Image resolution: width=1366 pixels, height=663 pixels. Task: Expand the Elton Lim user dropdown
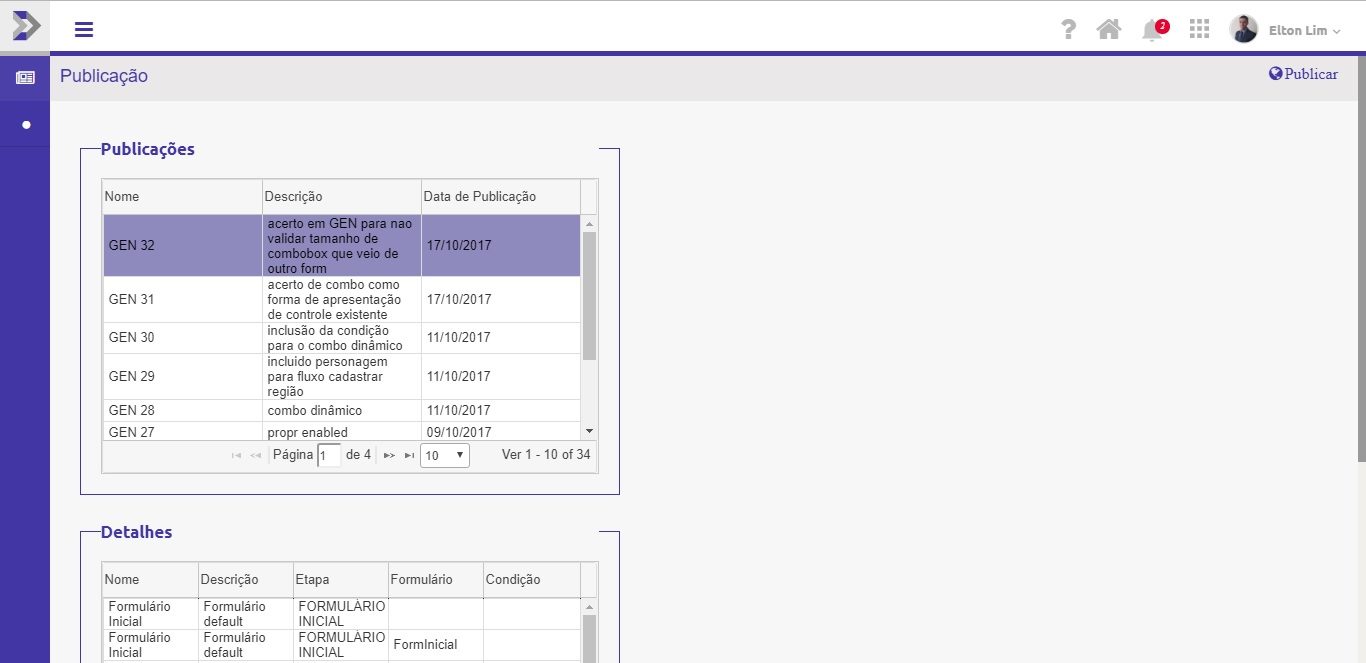(x=1304, y=31)
